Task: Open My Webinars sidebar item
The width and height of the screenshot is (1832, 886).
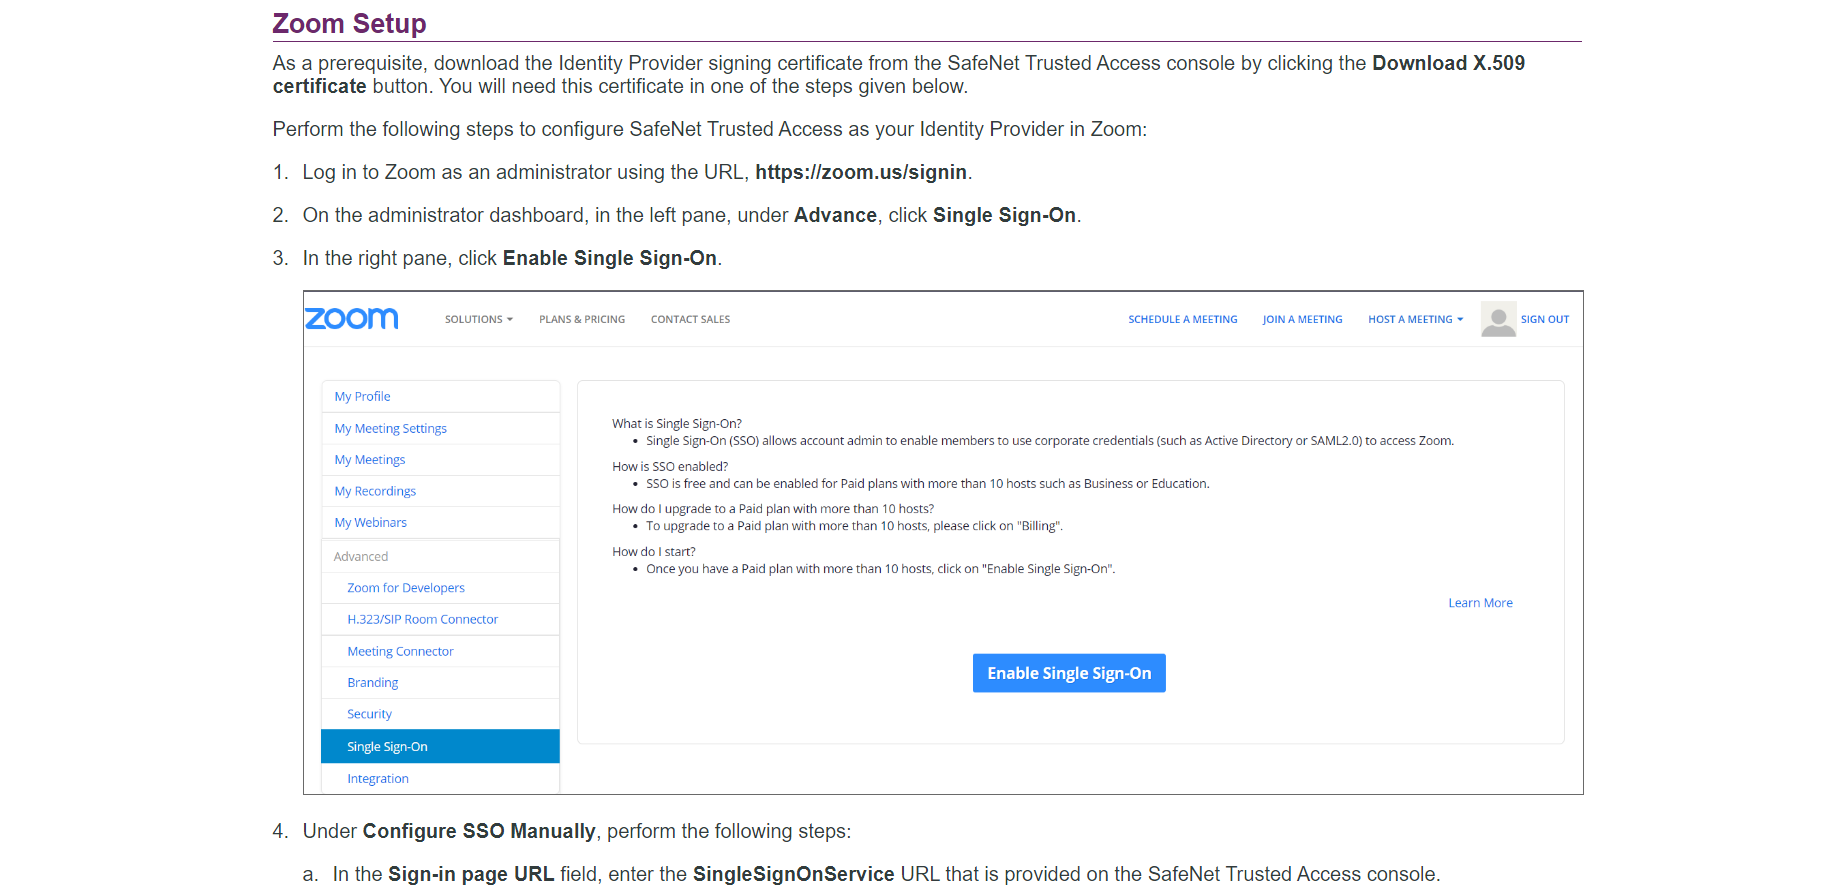Action: point(370,523)
